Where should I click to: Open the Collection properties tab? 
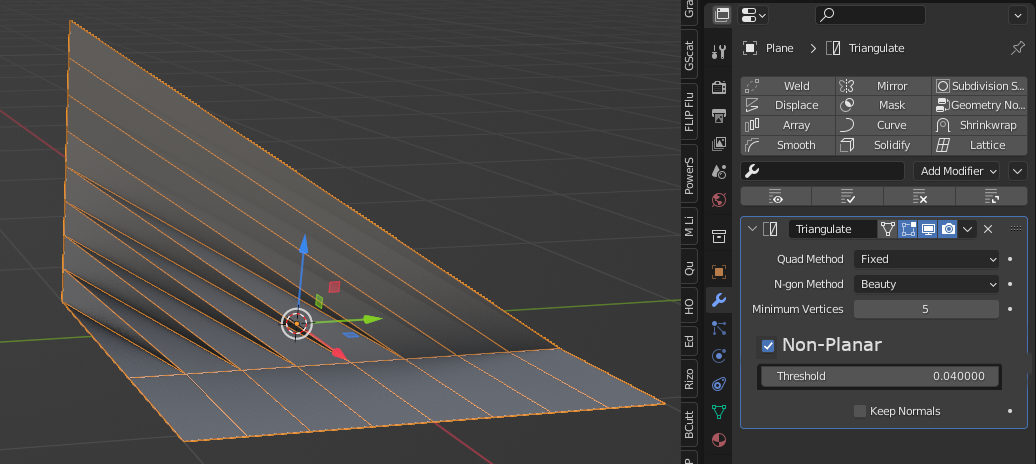click(719, 236)
